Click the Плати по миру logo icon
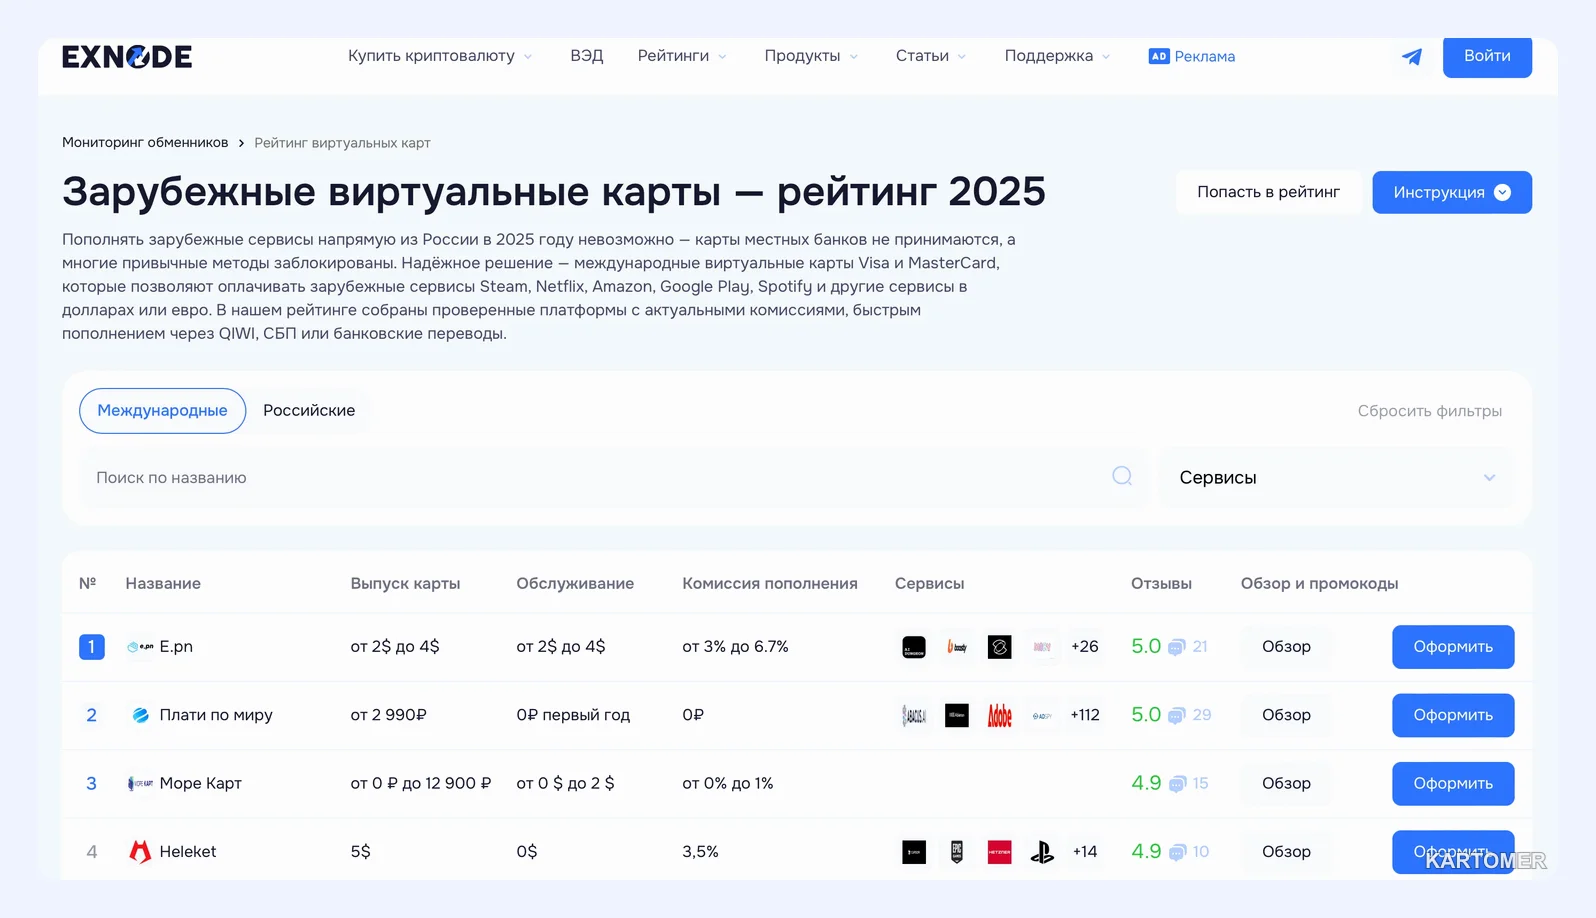Image resolution: width=1596 pixels, height=918 pixels. click(x=141, y=715)
